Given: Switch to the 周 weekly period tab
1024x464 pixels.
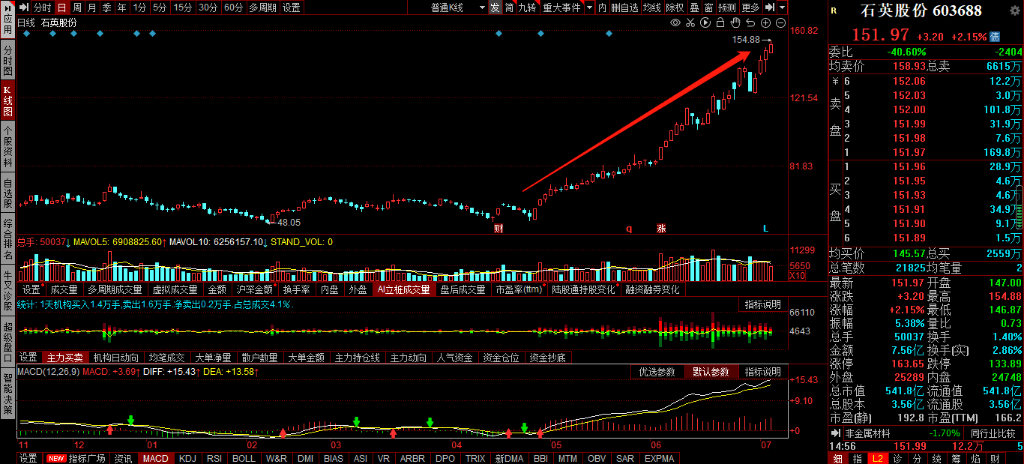Looking at the screenshot, I should pyautogui.click(x=75, y=7).
